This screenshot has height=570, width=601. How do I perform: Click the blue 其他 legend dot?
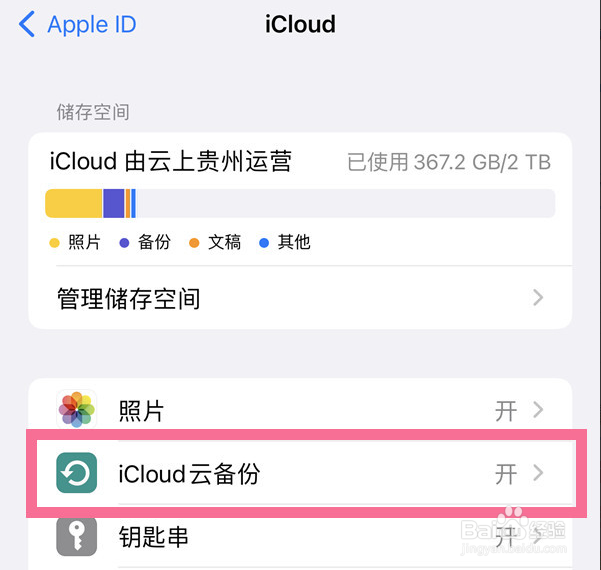[x=264, y=243]
